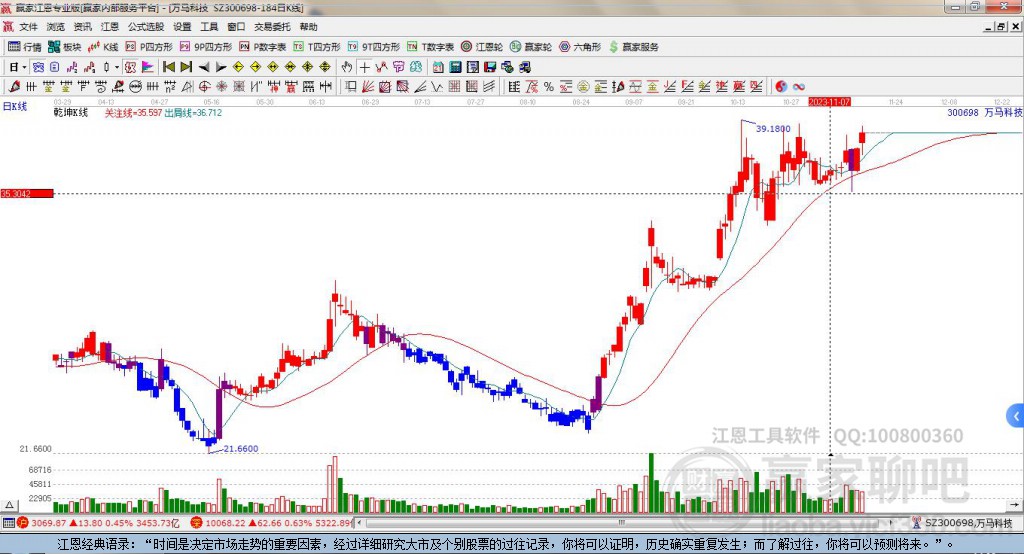
Task: Expand the 日 period dropdown
Action: (x=24, y=67)
